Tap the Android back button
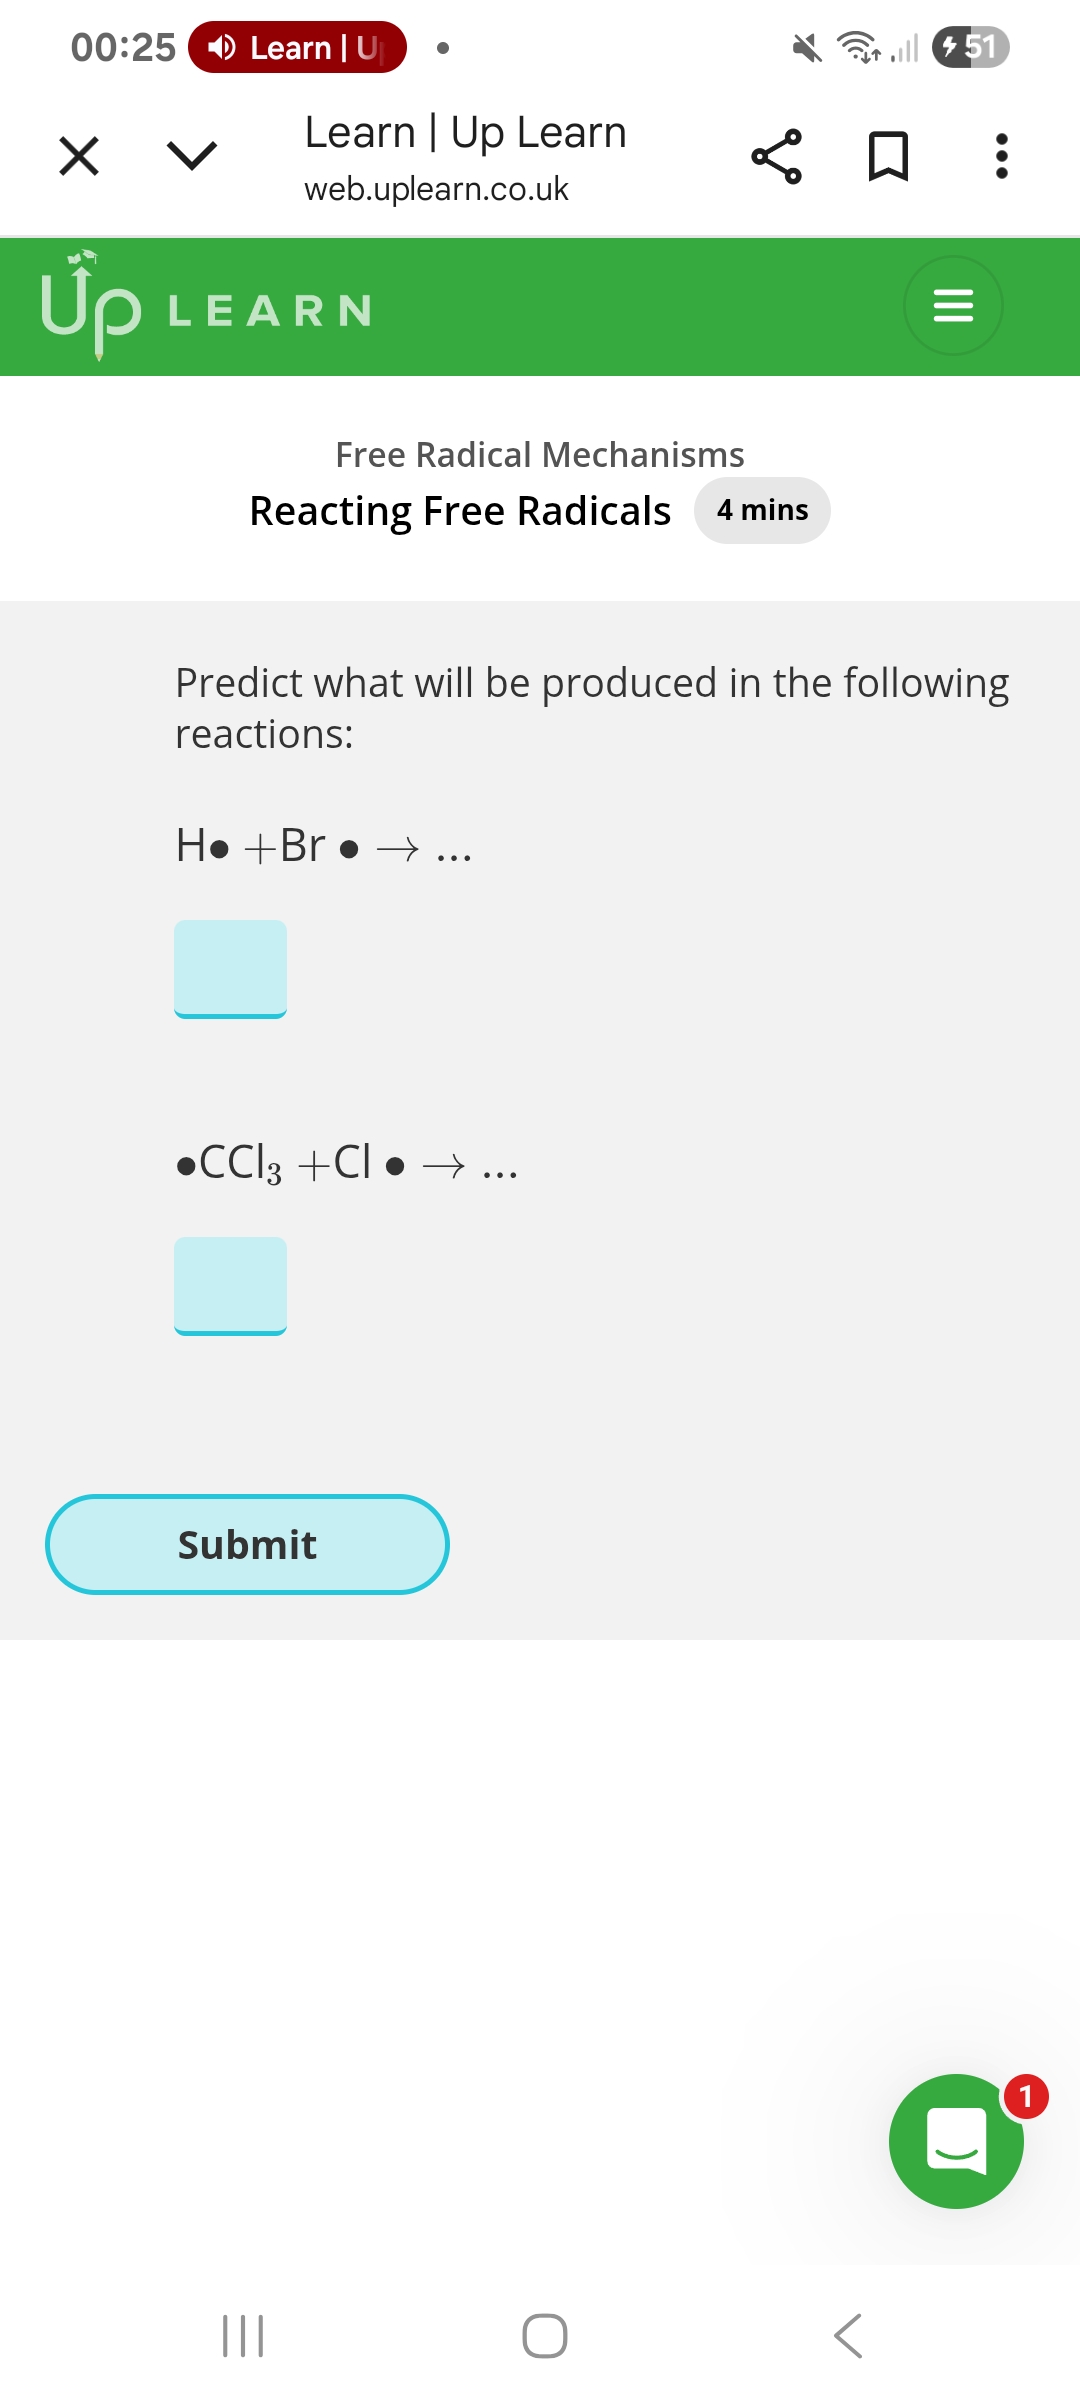 tap(848, 2336)
